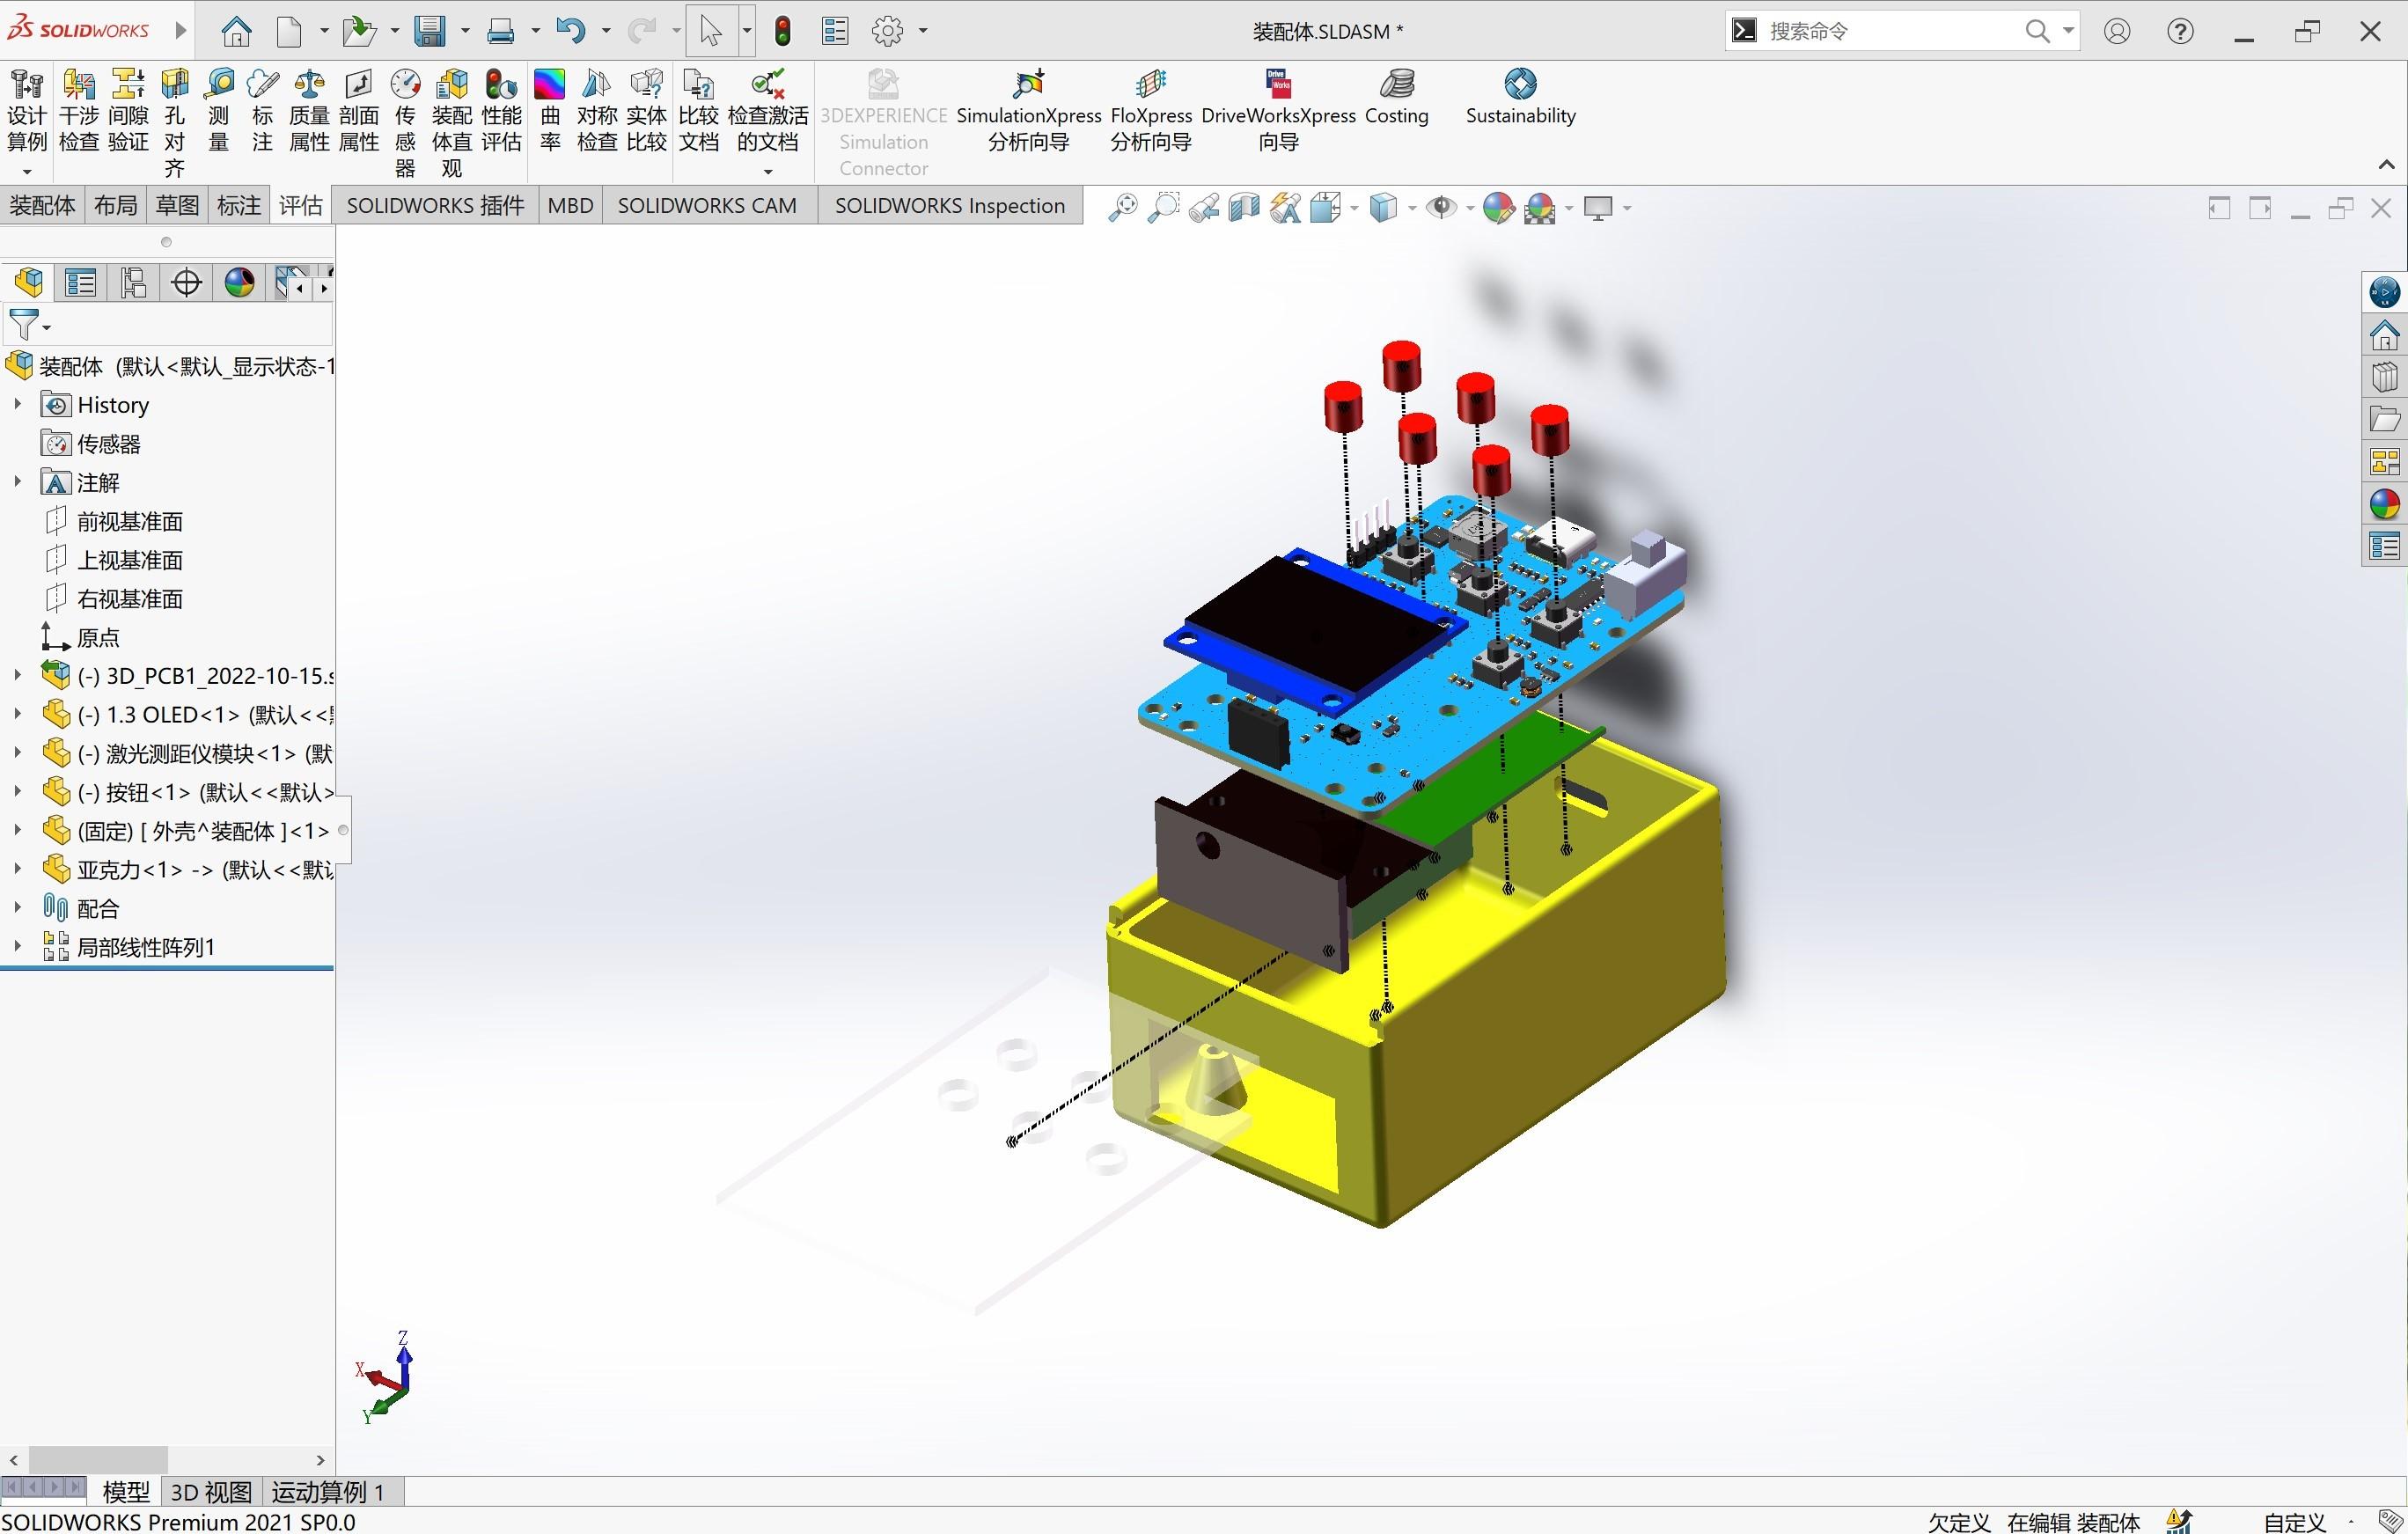Switch to the ConfigurationManager panel tab

133,283
